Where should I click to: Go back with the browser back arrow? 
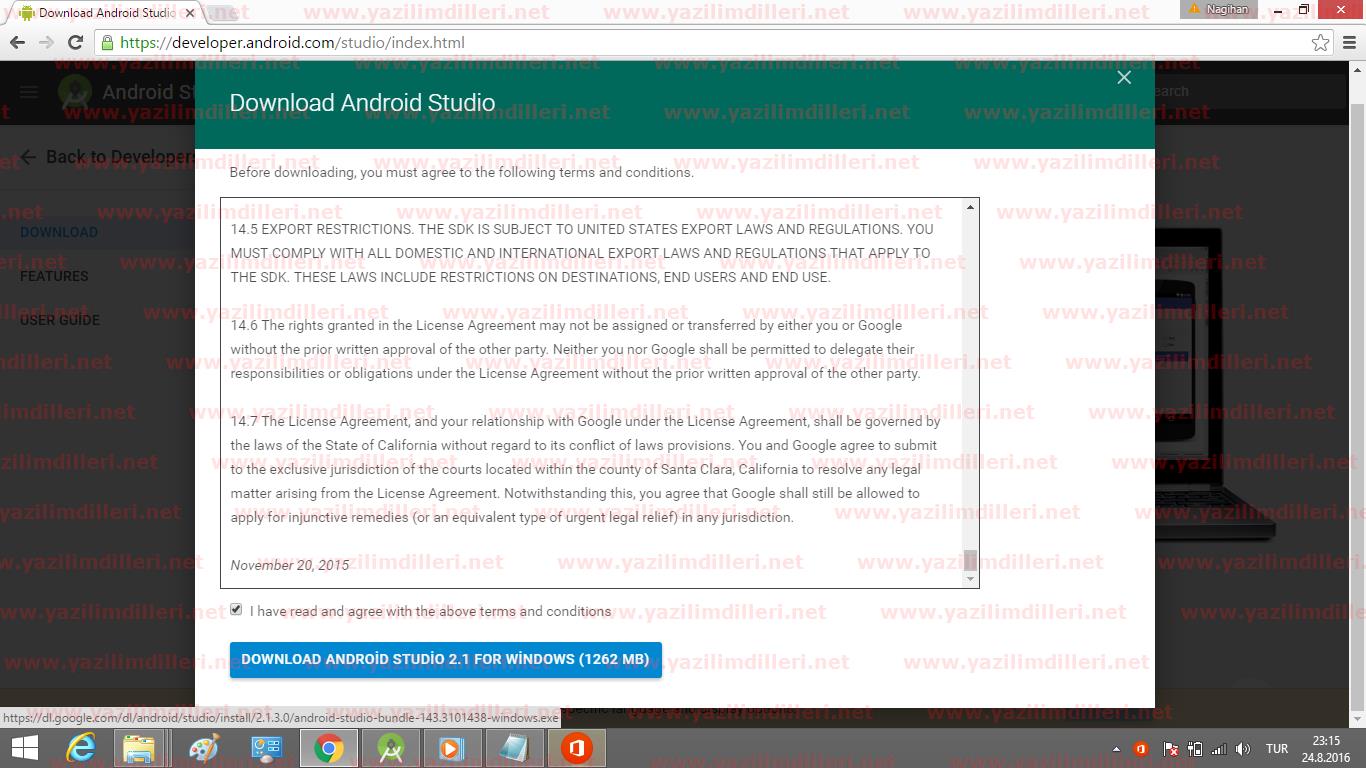tap(17, 43)
